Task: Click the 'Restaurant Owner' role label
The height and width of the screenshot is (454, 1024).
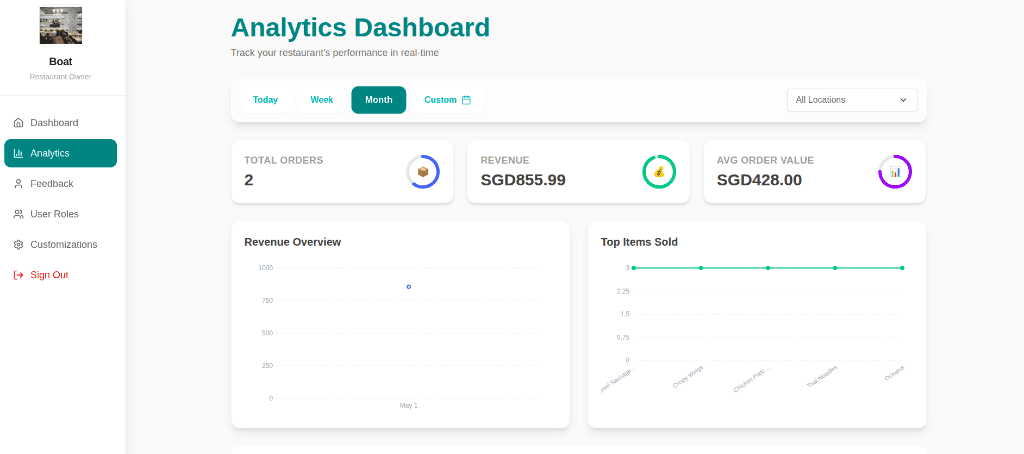Action: coord(61,76)
